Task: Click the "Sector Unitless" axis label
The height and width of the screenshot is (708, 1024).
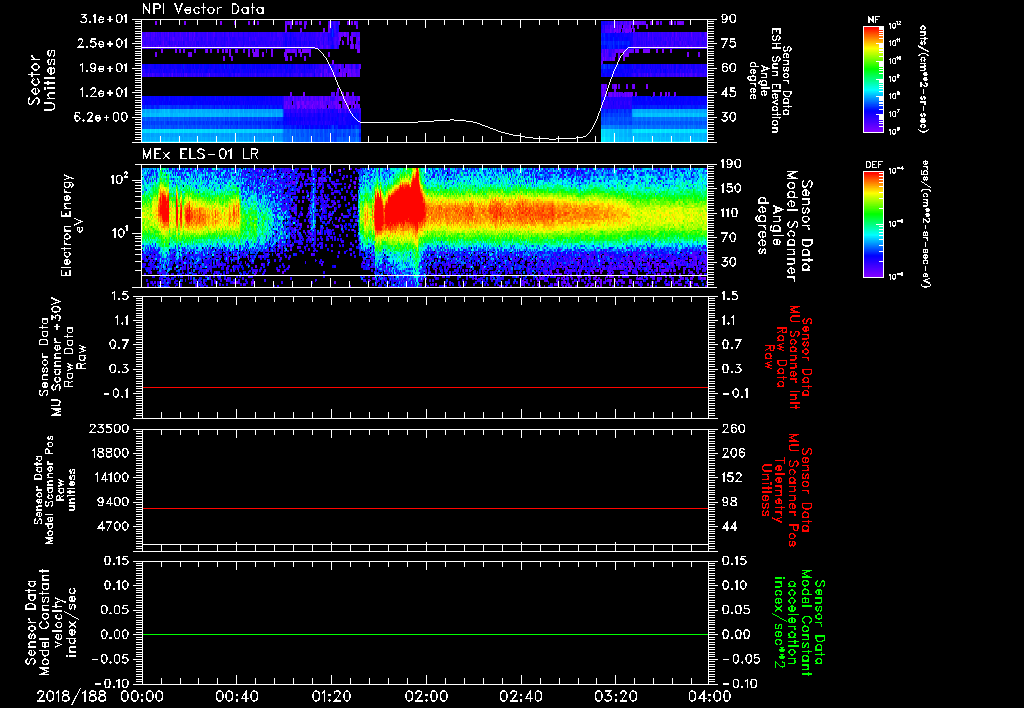Action: (x=42, y=80)
